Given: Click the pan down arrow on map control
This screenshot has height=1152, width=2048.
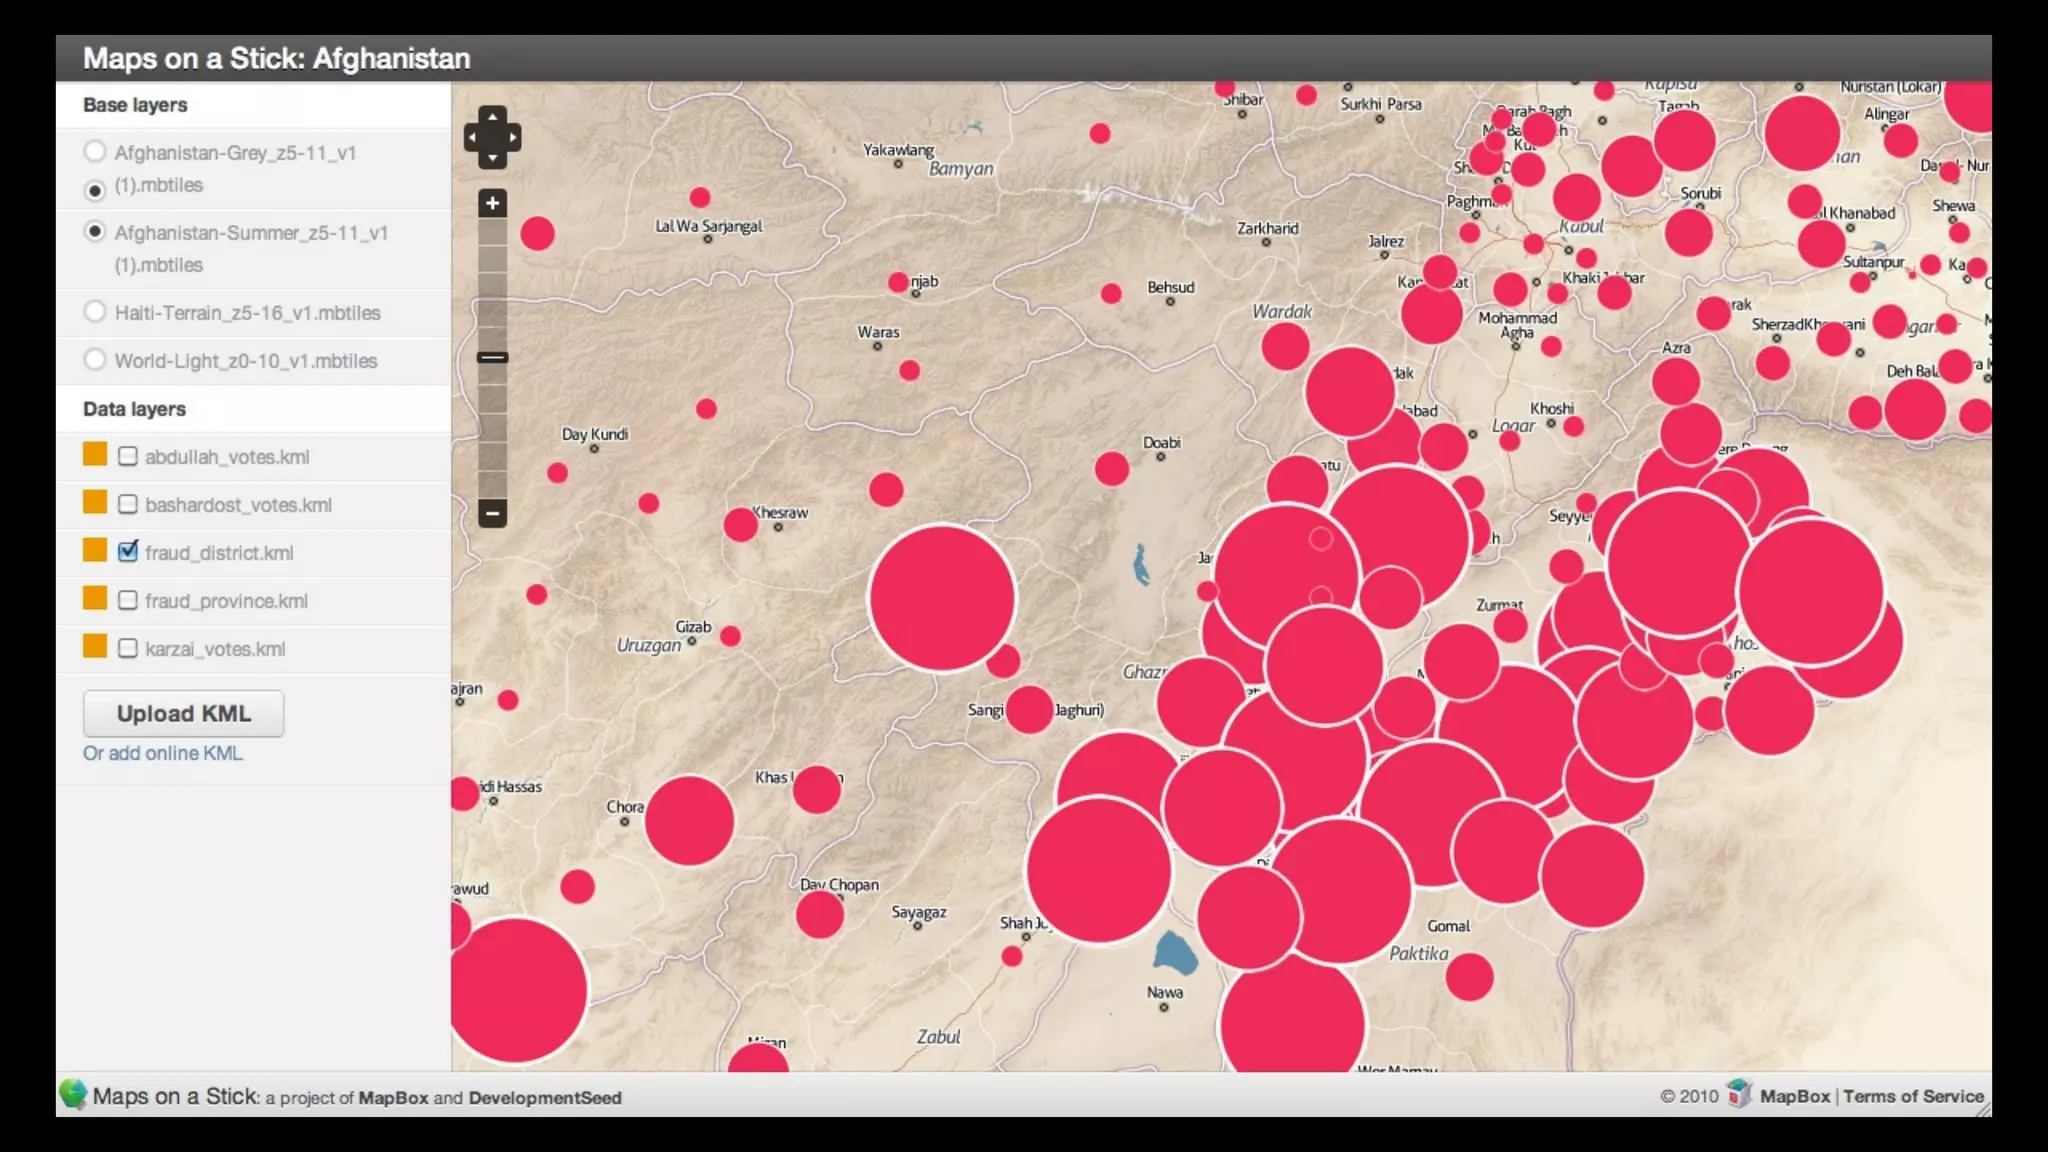Looking at the screenshot, I should click(492, 158).
